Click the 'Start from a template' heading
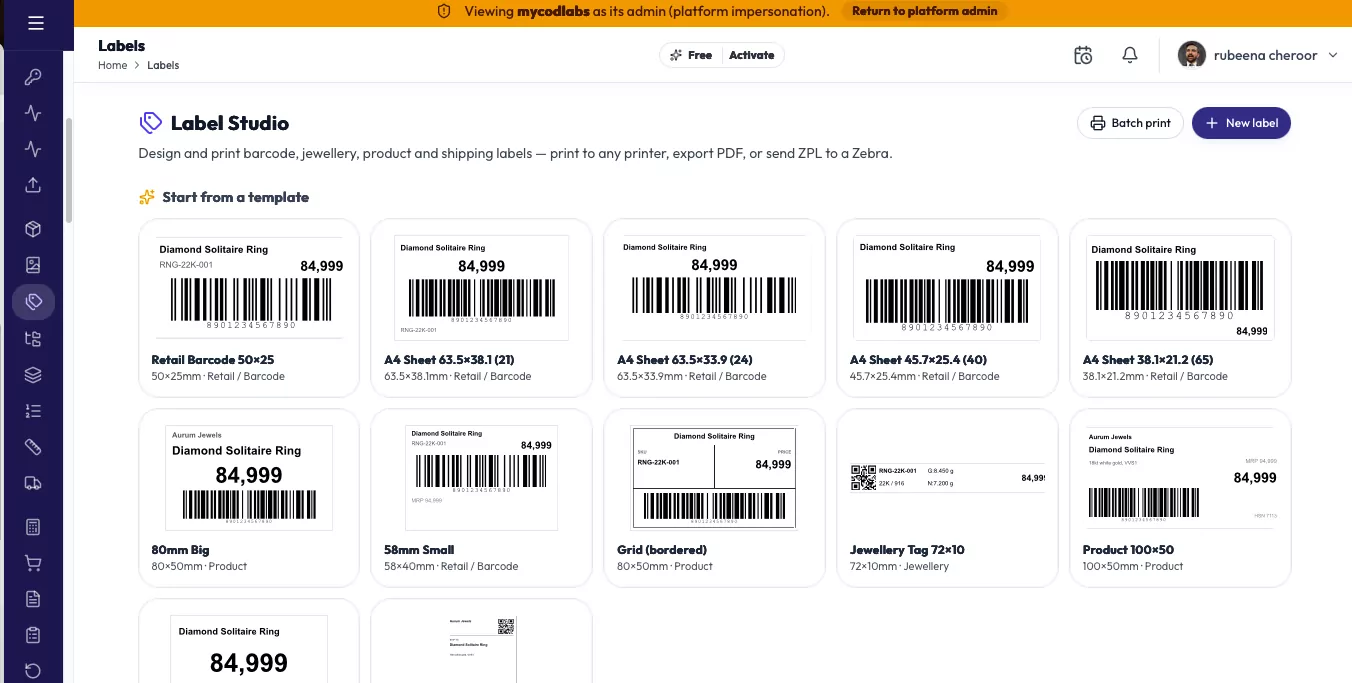 [x=235, y=197]
